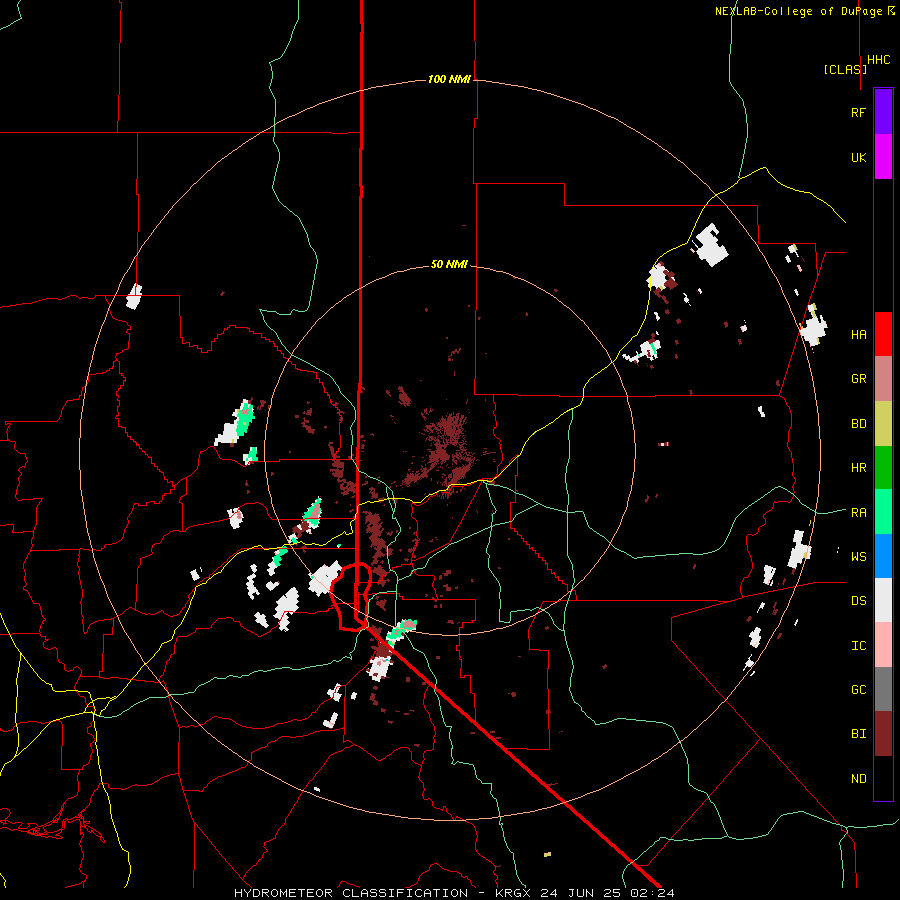900x900 pixels.
Task: Click the BI brown legend swatch
Action: pos(883,734)
